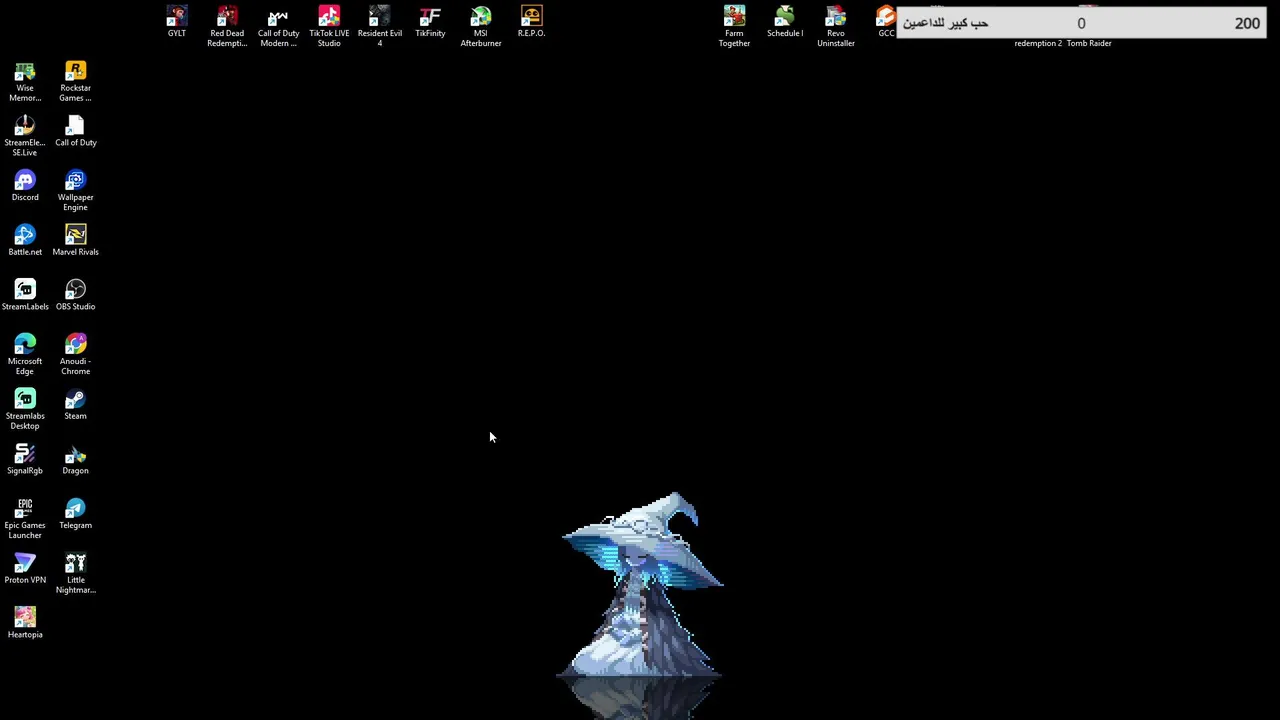The image size is (1280, 720).
Task: Open the Call of Duty file icon
Action: coord(75,131)
